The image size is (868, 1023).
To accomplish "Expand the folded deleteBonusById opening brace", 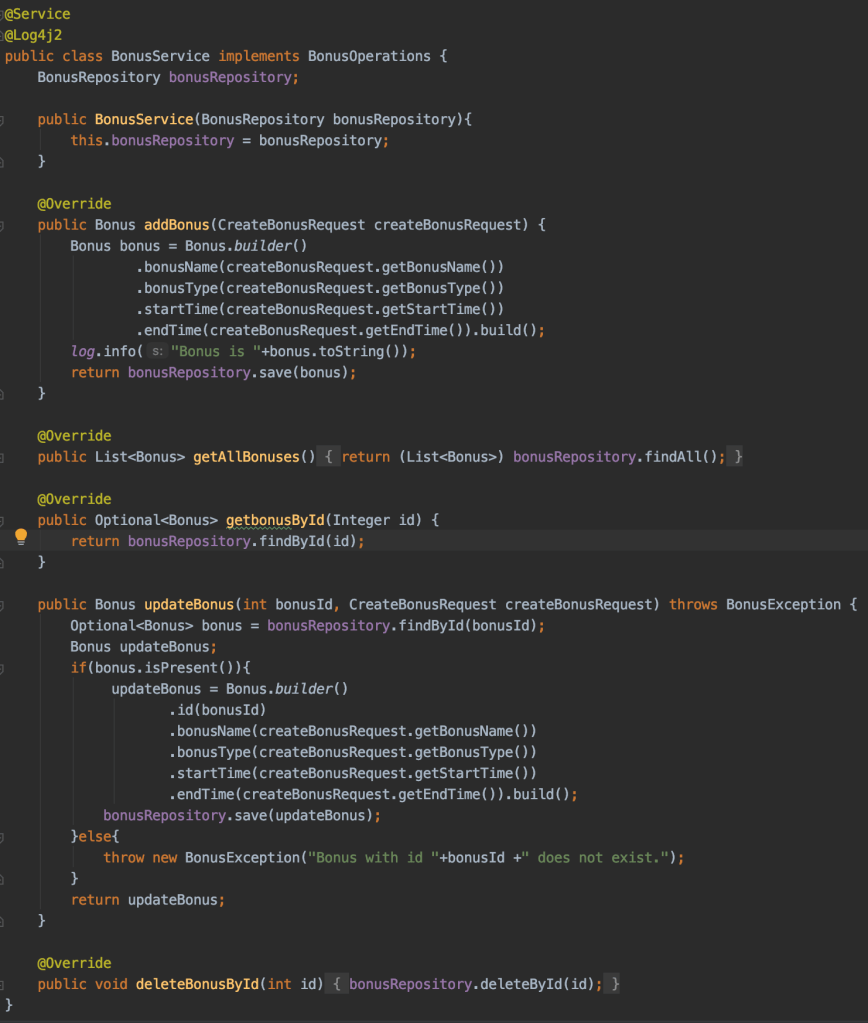I will 338,984.
